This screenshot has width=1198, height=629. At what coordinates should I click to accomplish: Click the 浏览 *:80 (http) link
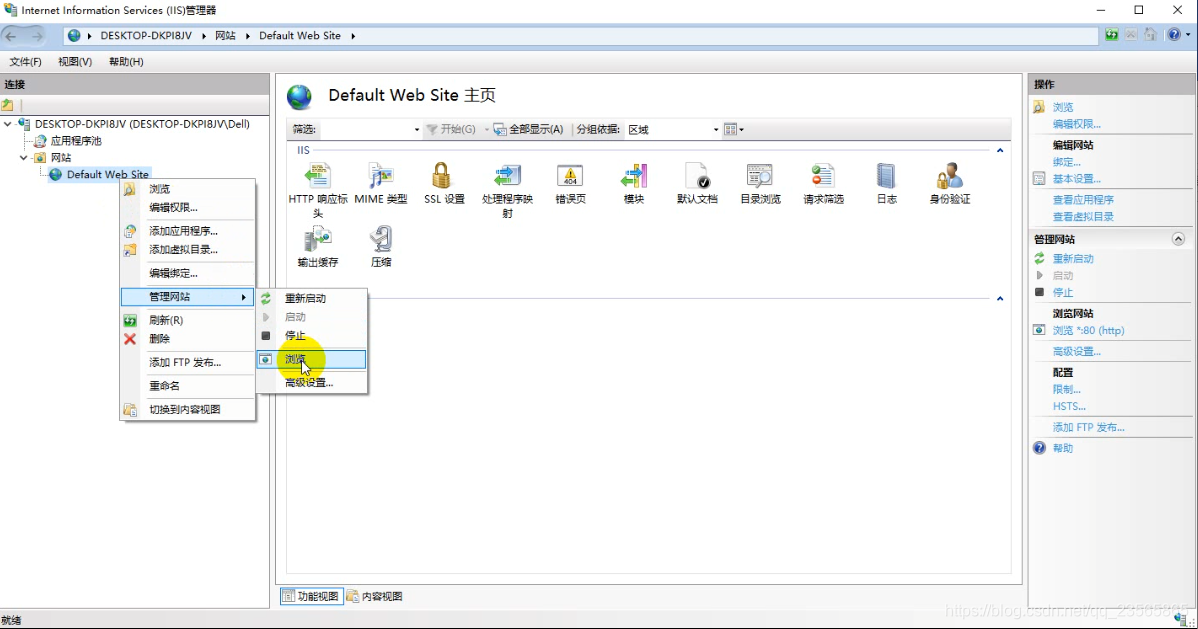1088,330
